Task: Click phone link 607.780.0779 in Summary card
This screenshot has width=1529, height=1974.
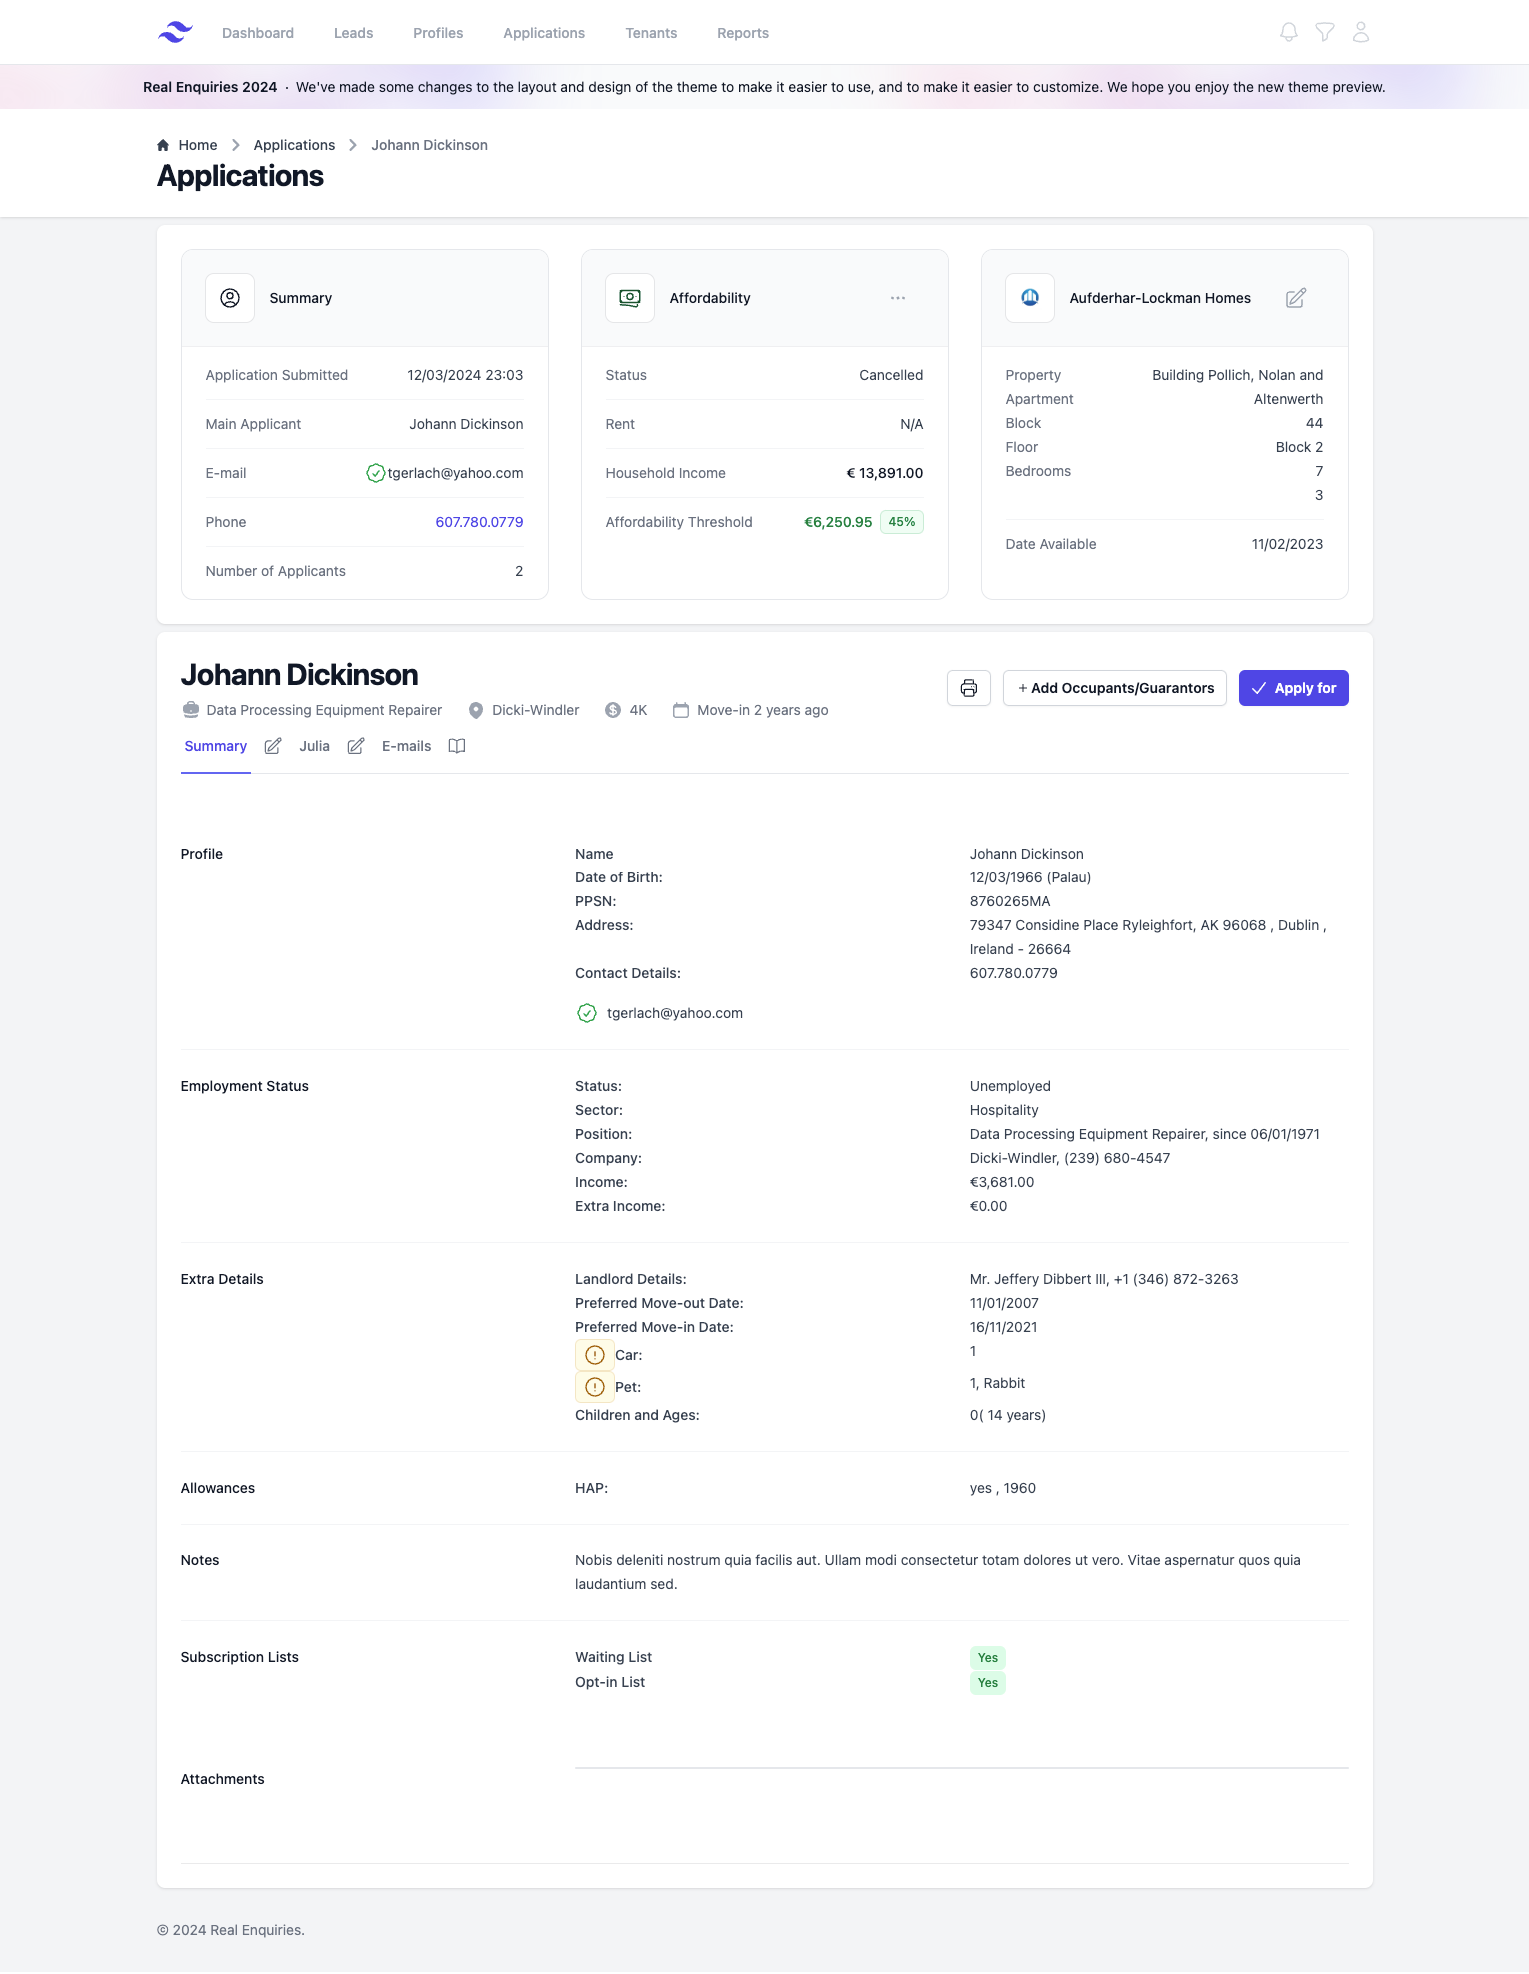Action: pyautogui.click(x=479, y=522)
